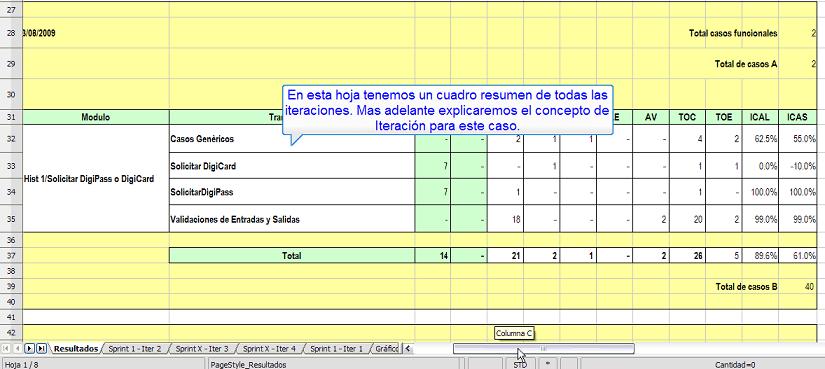Select the -10.0% ICAS cell
This screenshot has width=825, height=369.
(797, 166)
